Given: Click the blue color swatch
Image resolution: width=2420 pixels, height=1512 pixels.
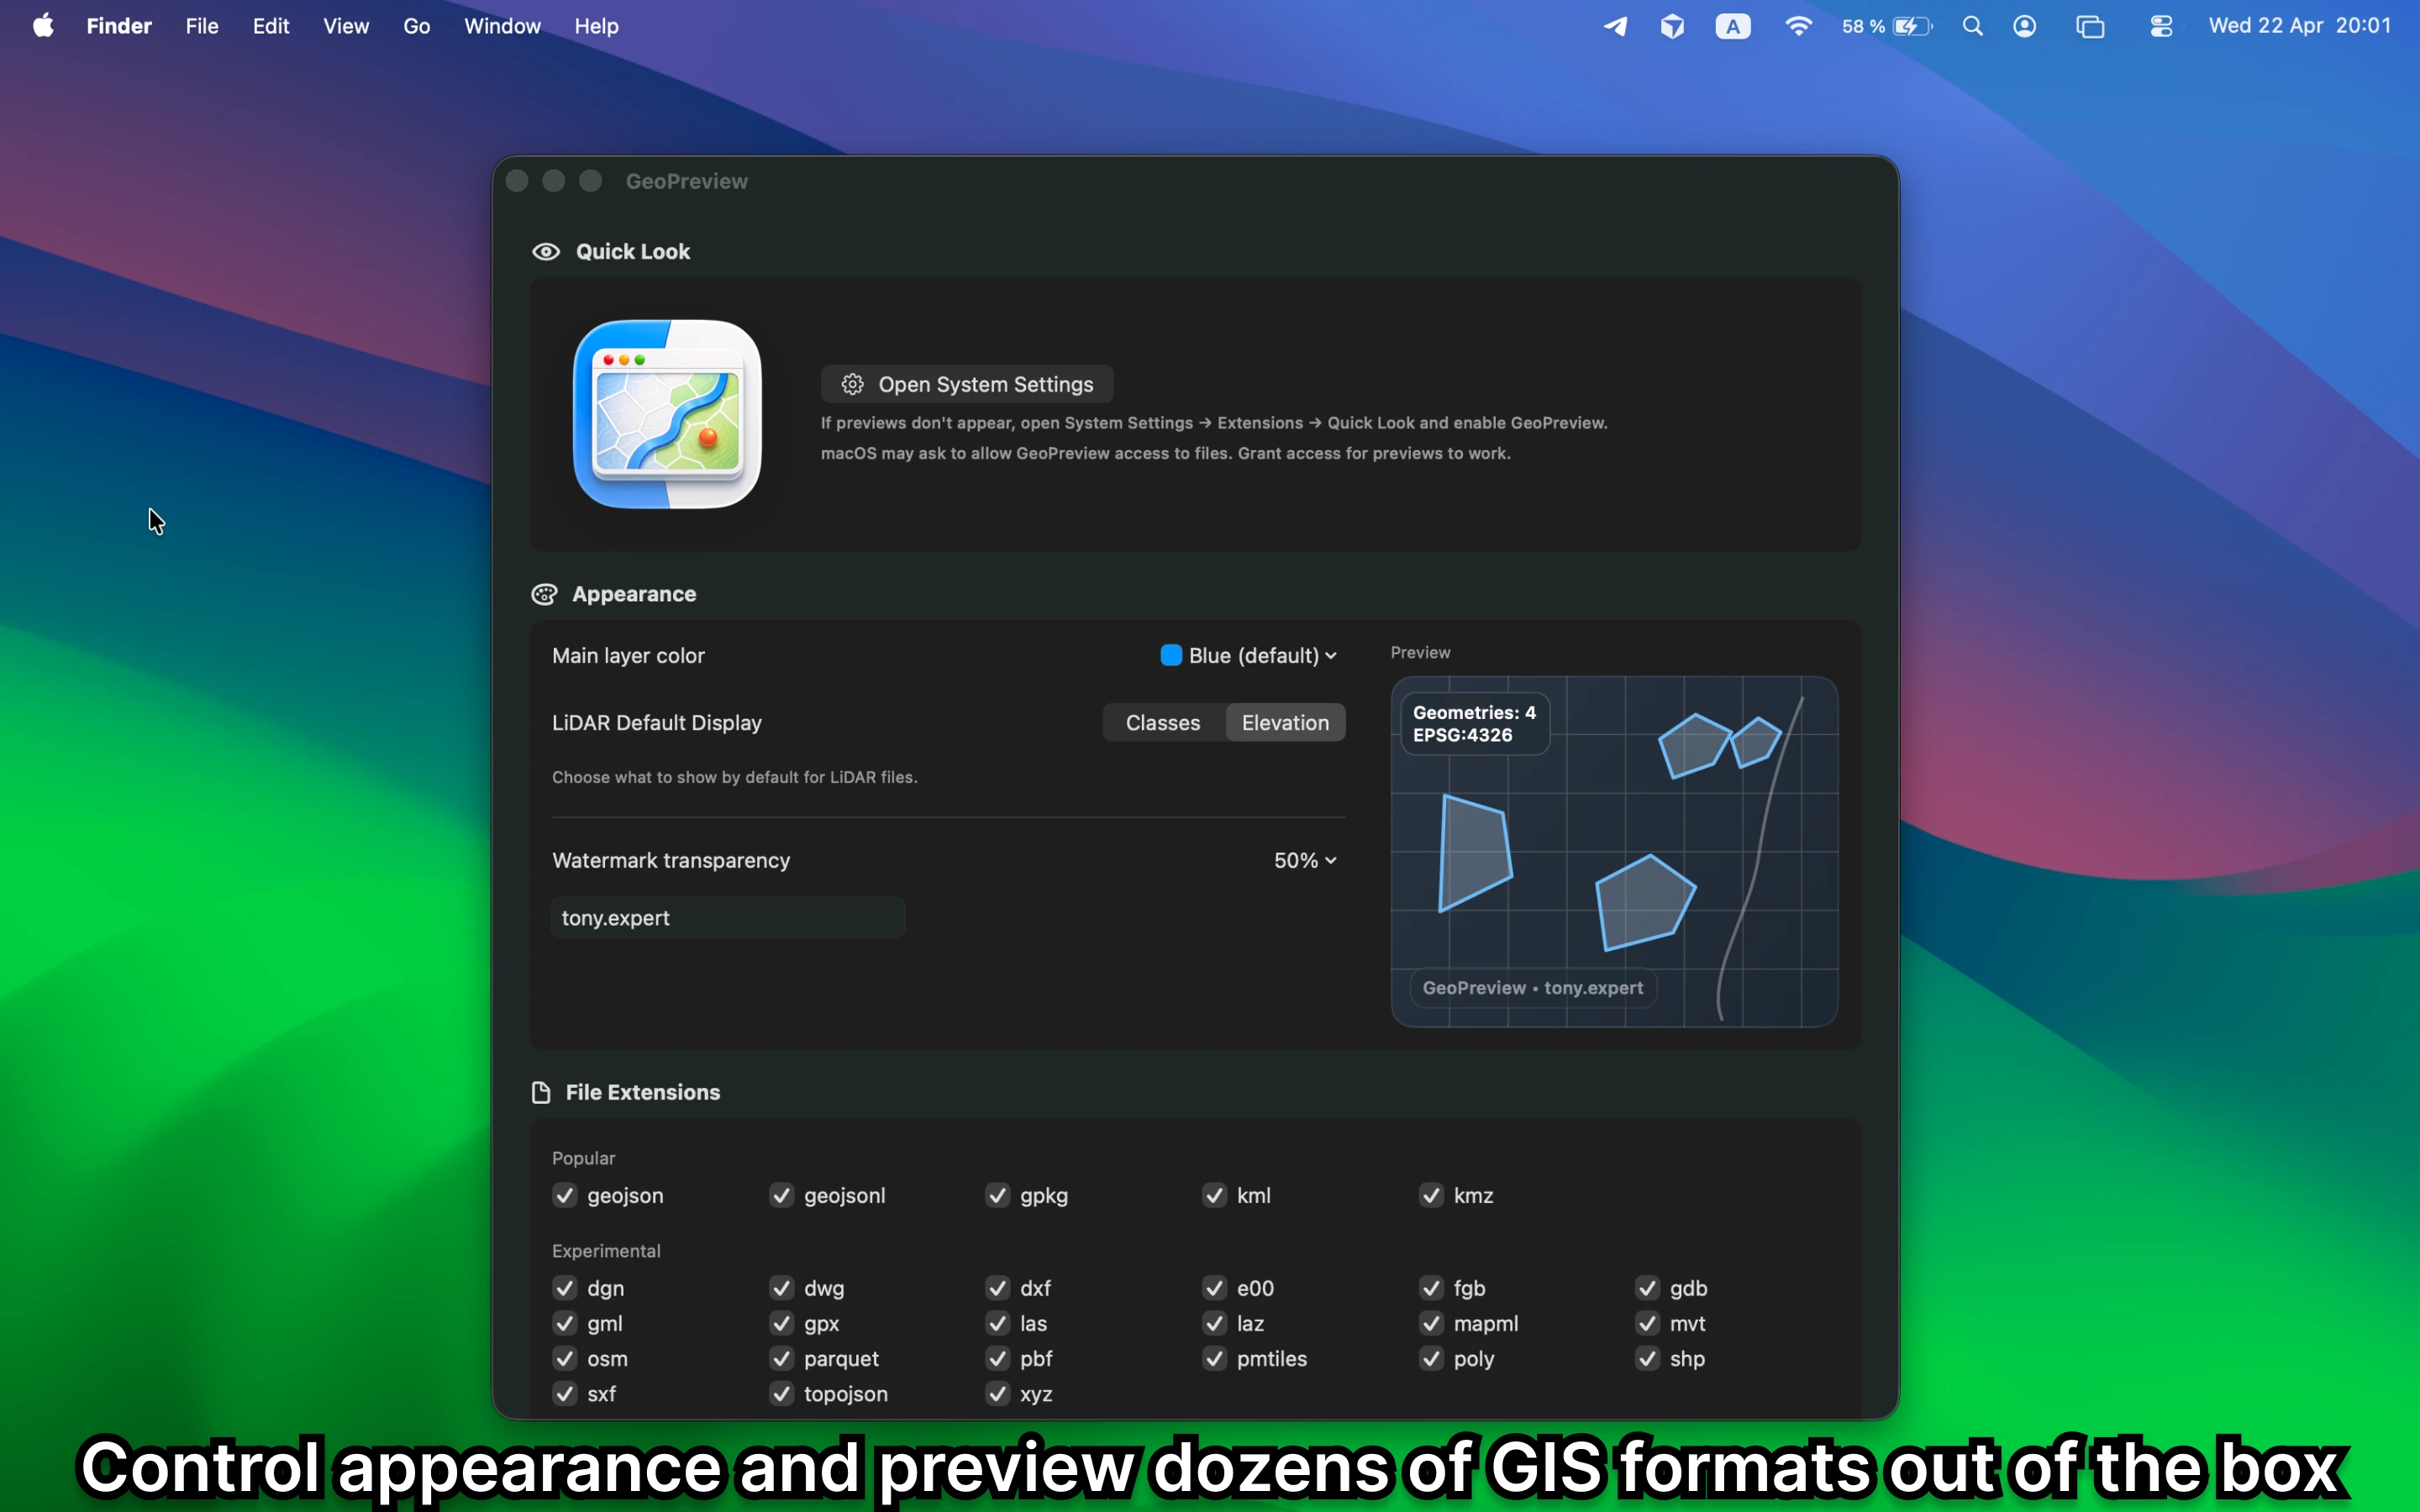Looking at the screenshot, I should pyautogui.click(x=1171, y=656).
